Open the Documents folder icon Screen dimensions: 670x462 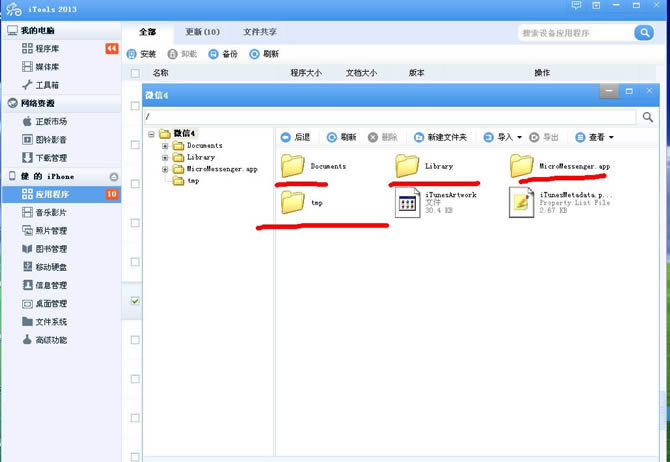[293, 166]
